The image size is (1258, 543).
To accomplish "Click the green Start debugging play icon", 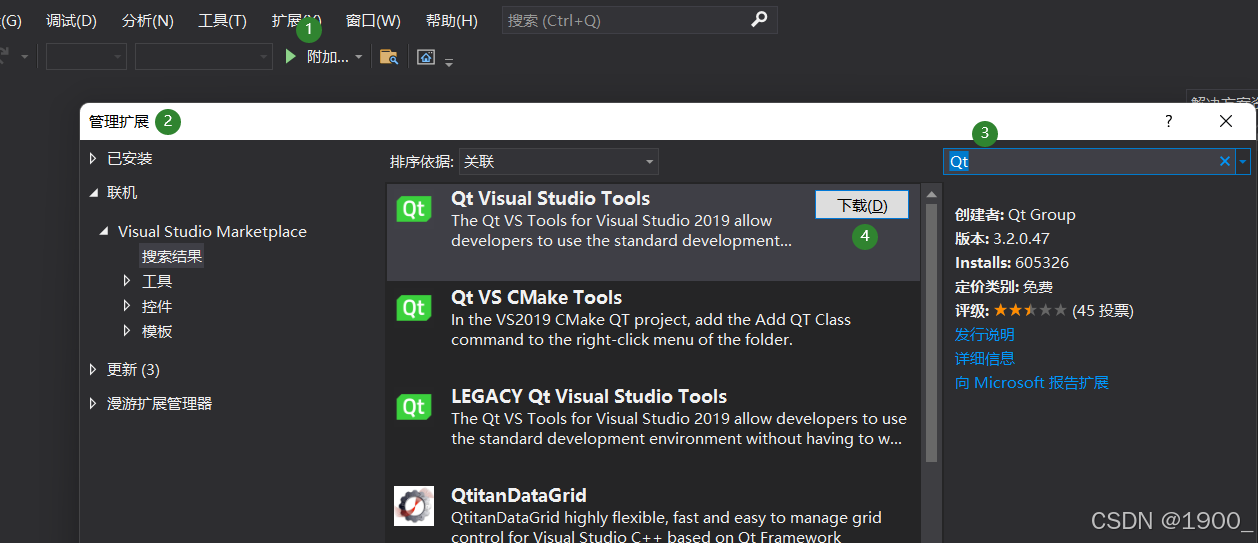I will point(291,57).
